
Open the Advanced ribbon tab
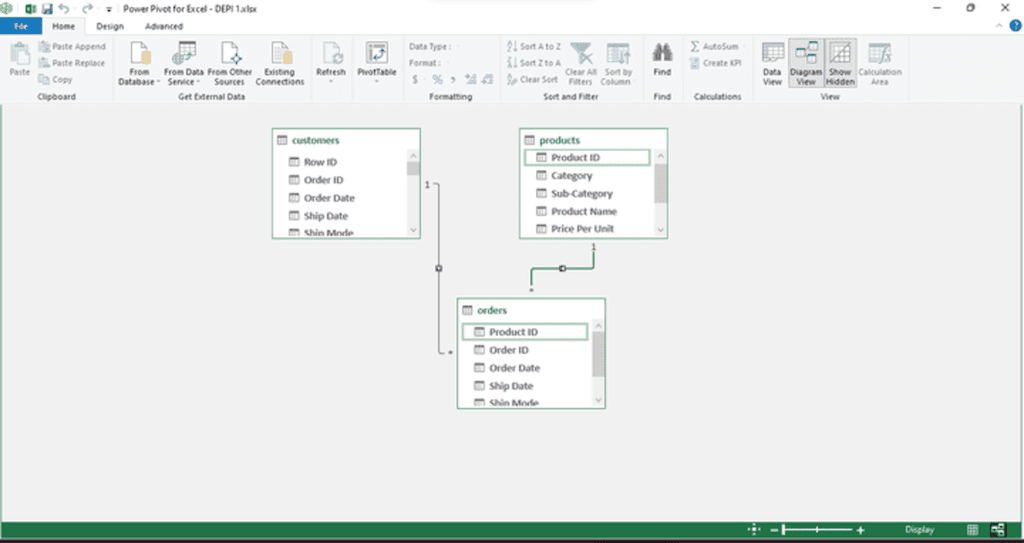click(163, 26)
